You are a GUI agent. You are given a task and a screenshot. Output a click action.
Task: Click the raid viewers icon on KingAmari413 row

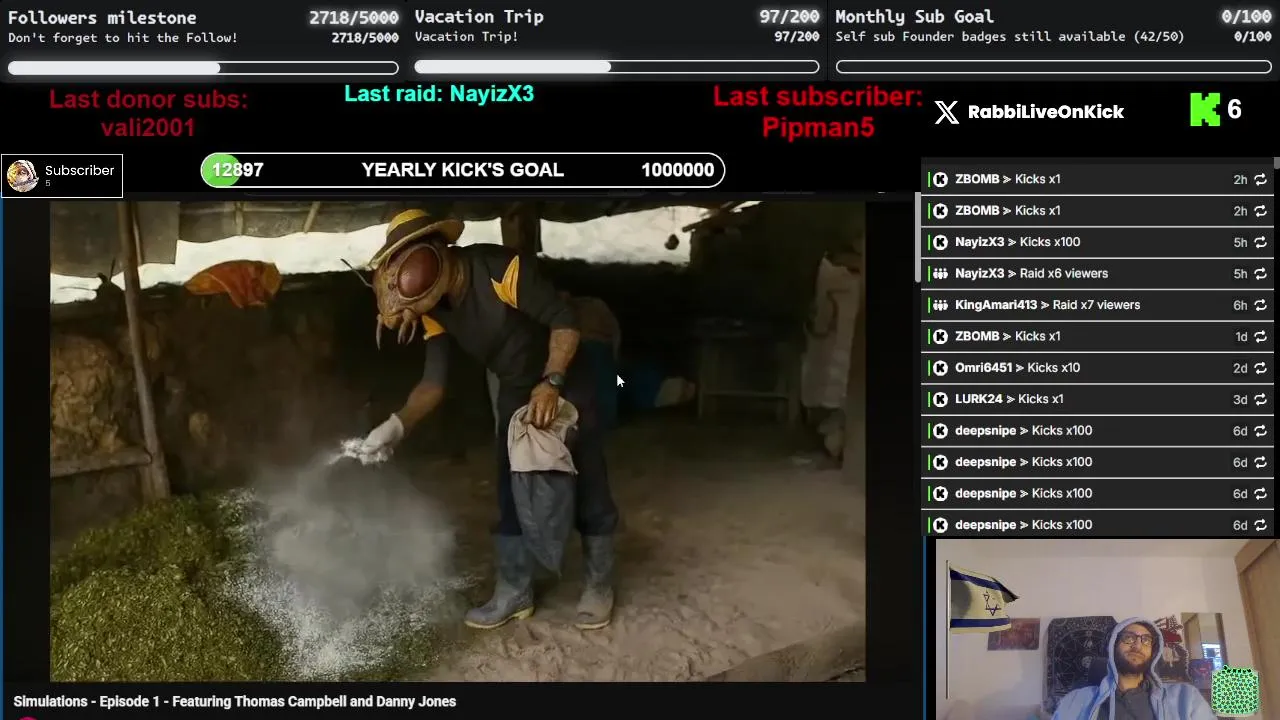point(940,305)
